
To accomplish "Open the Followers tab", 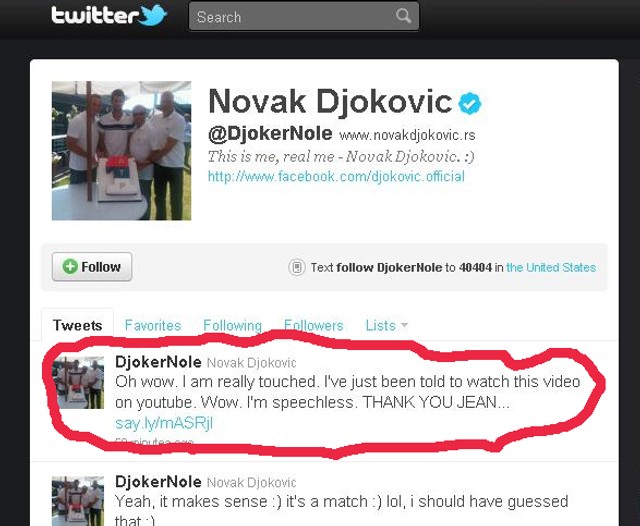I will 313,325.
